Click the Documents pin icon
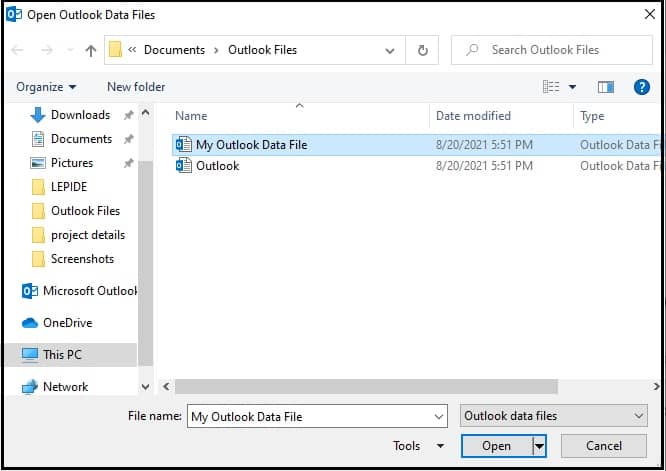The height and width of the screenshot is (471, 666). pos(128,139)
